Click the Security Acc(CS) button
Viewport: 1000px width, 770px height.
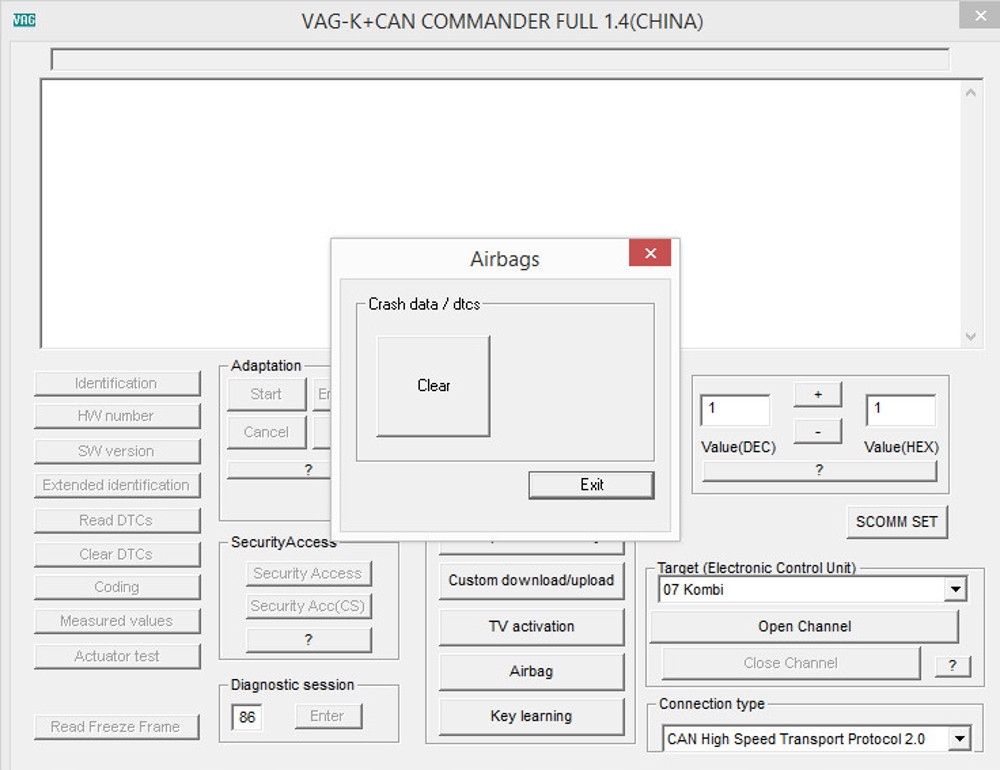pos(309,606)
